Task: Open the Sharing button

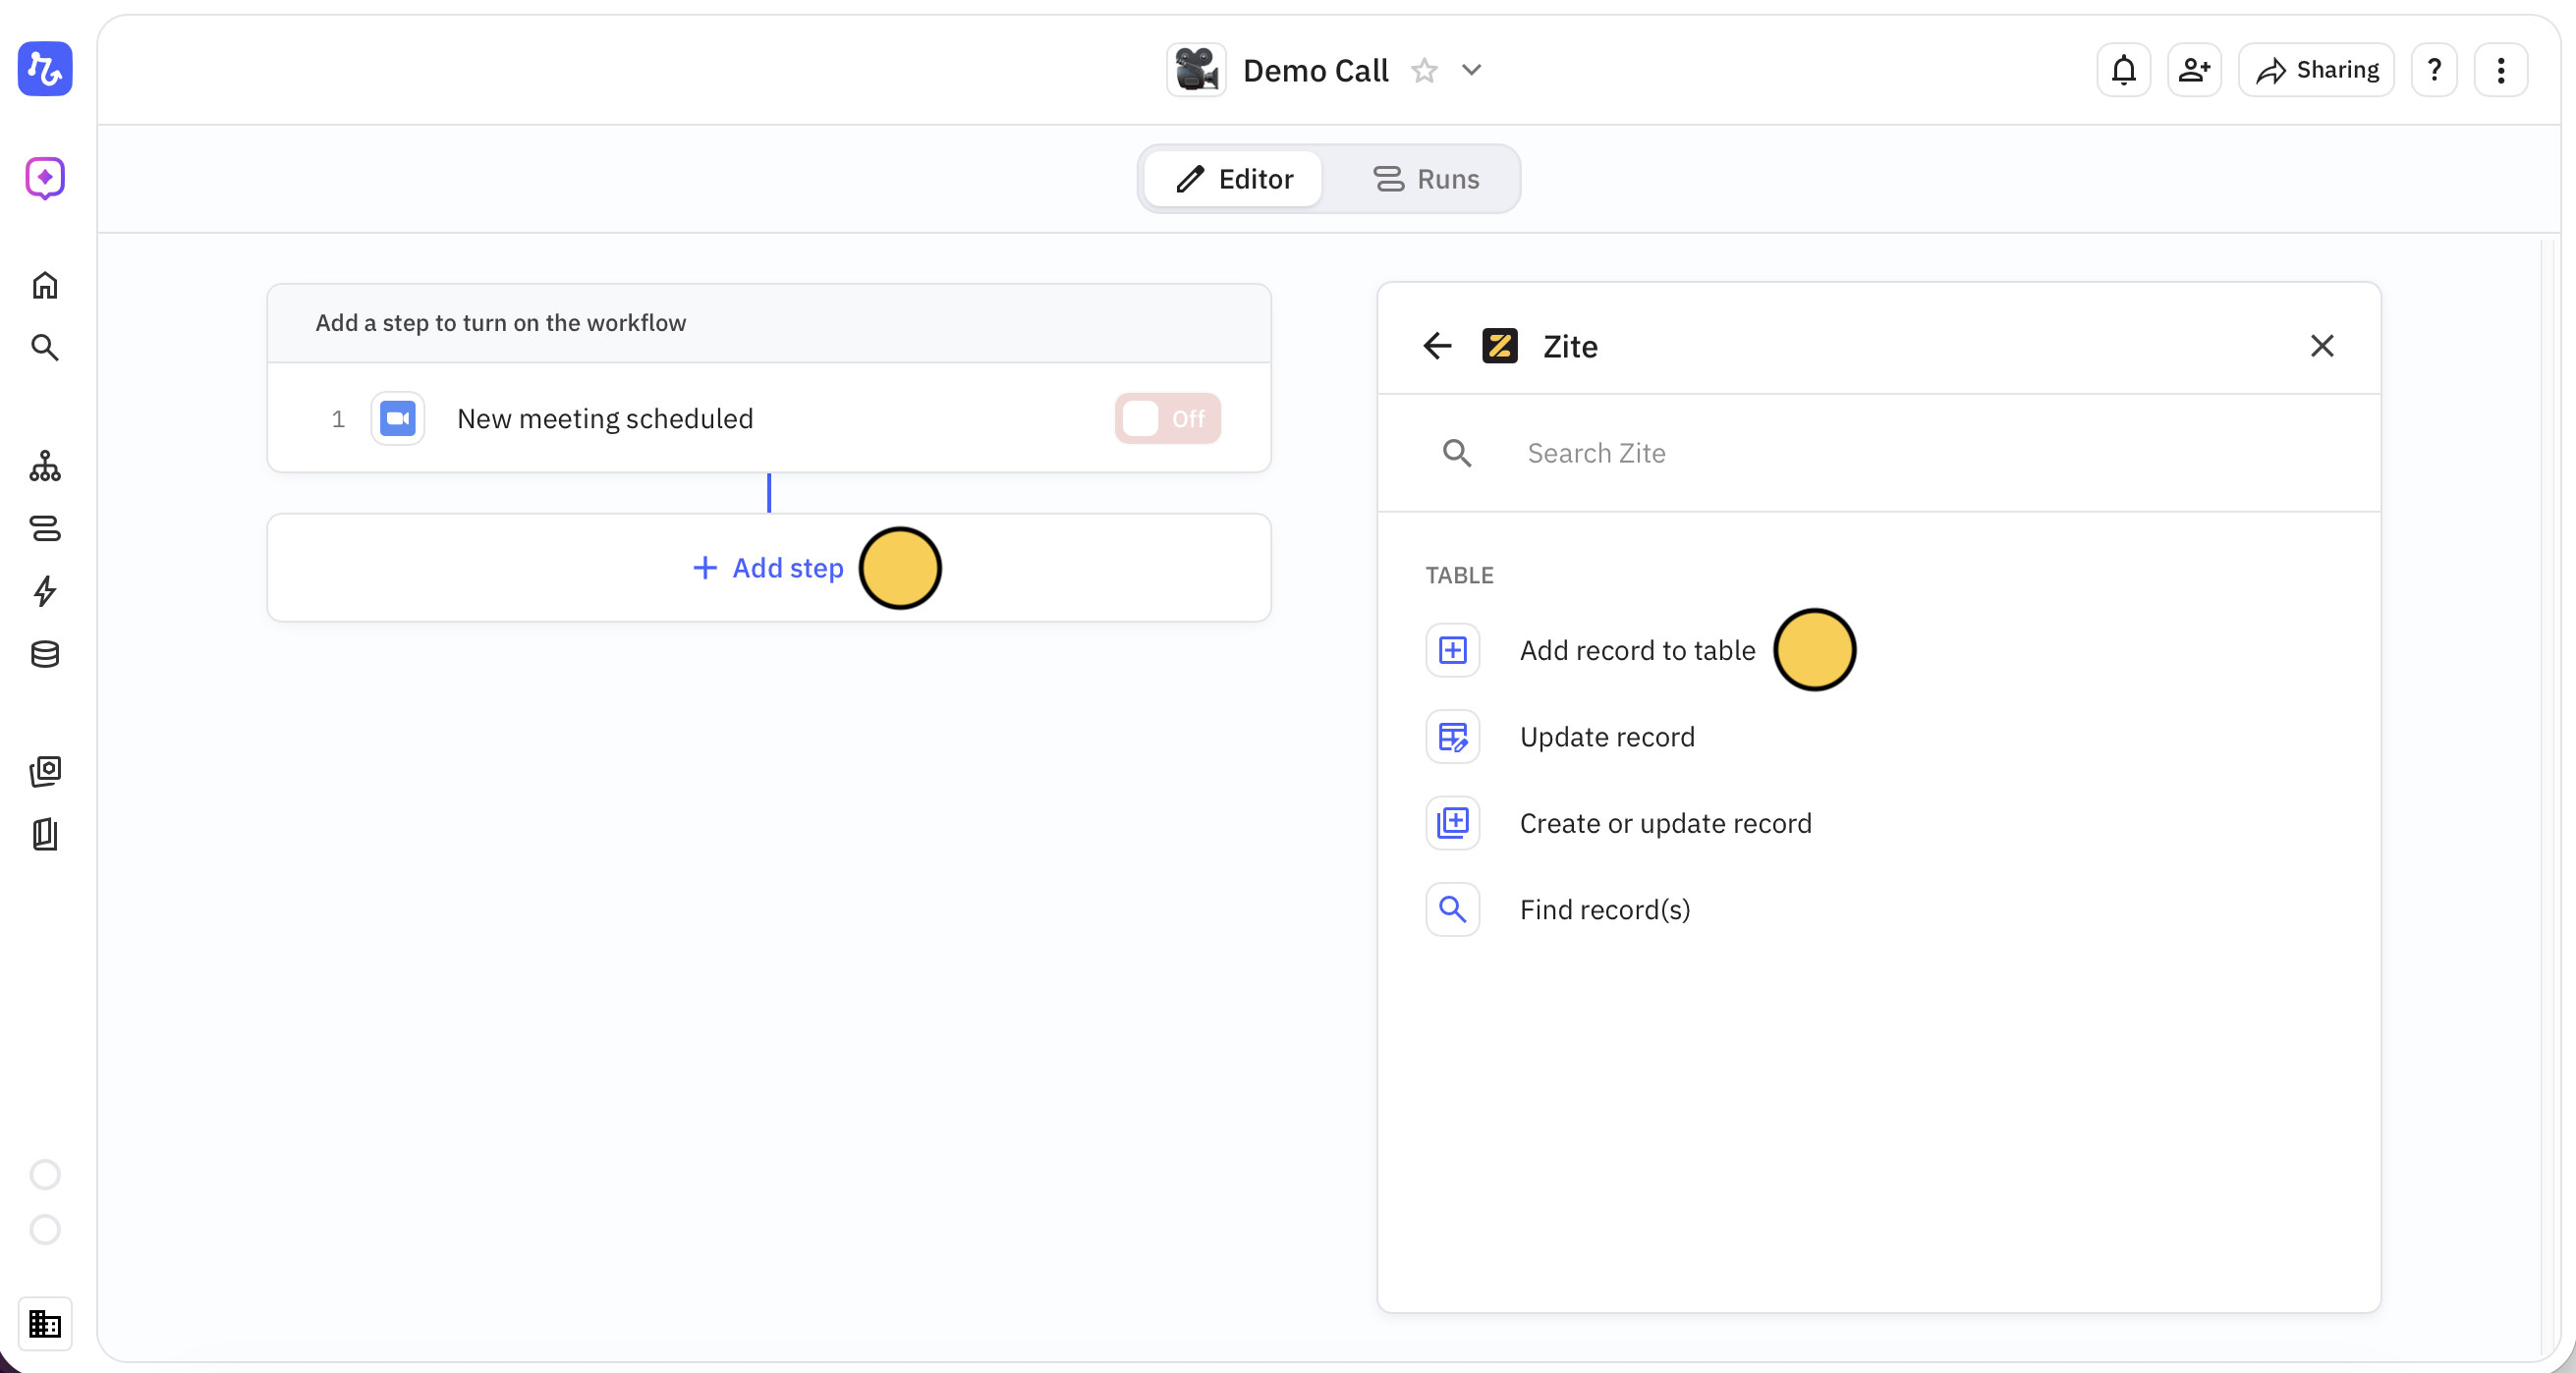Action: [2316, 70]
